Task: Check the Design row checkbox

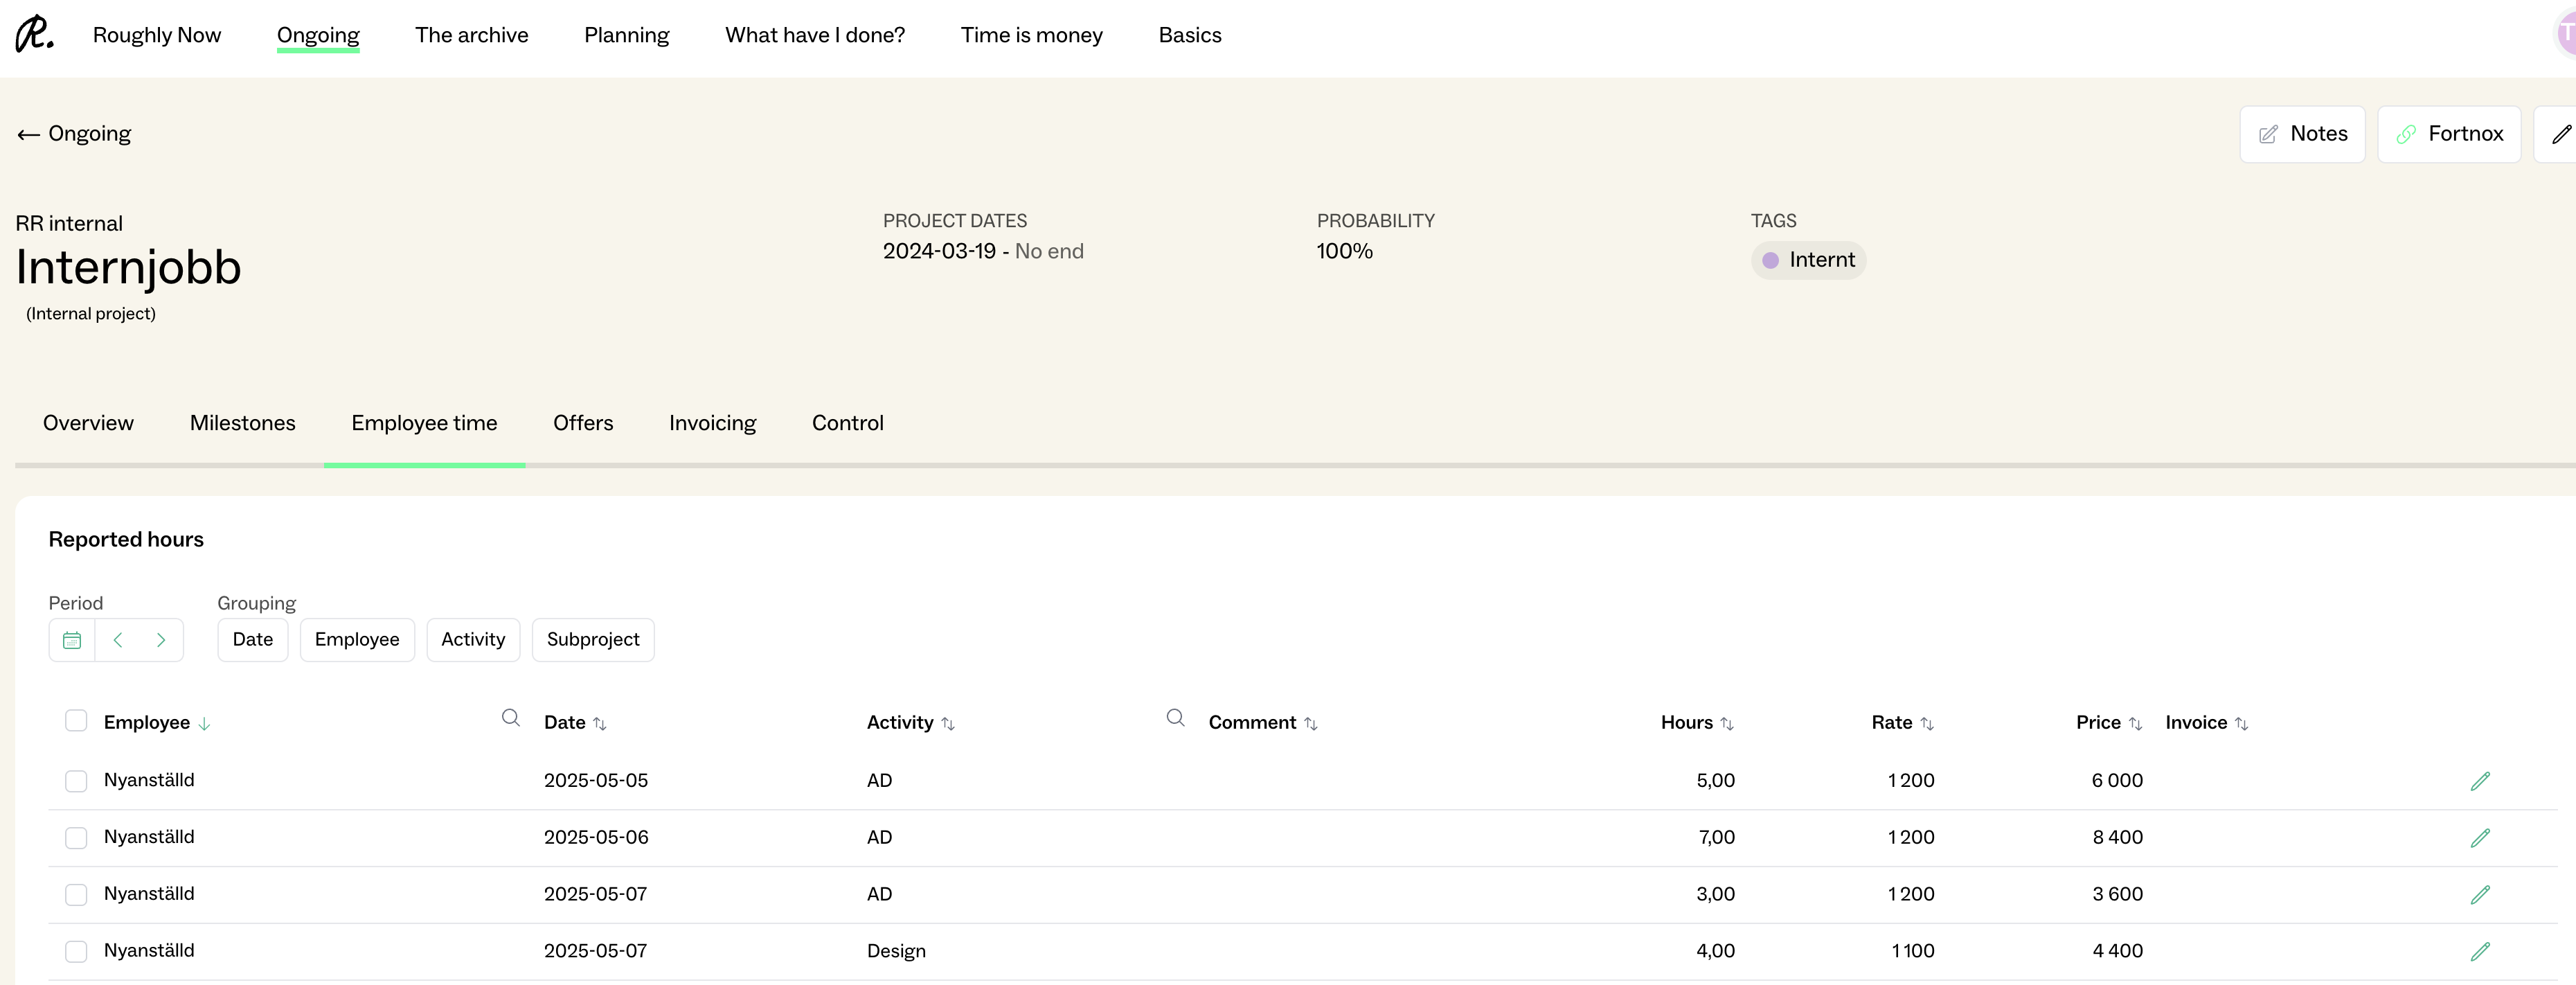Action: click(76, 951)
